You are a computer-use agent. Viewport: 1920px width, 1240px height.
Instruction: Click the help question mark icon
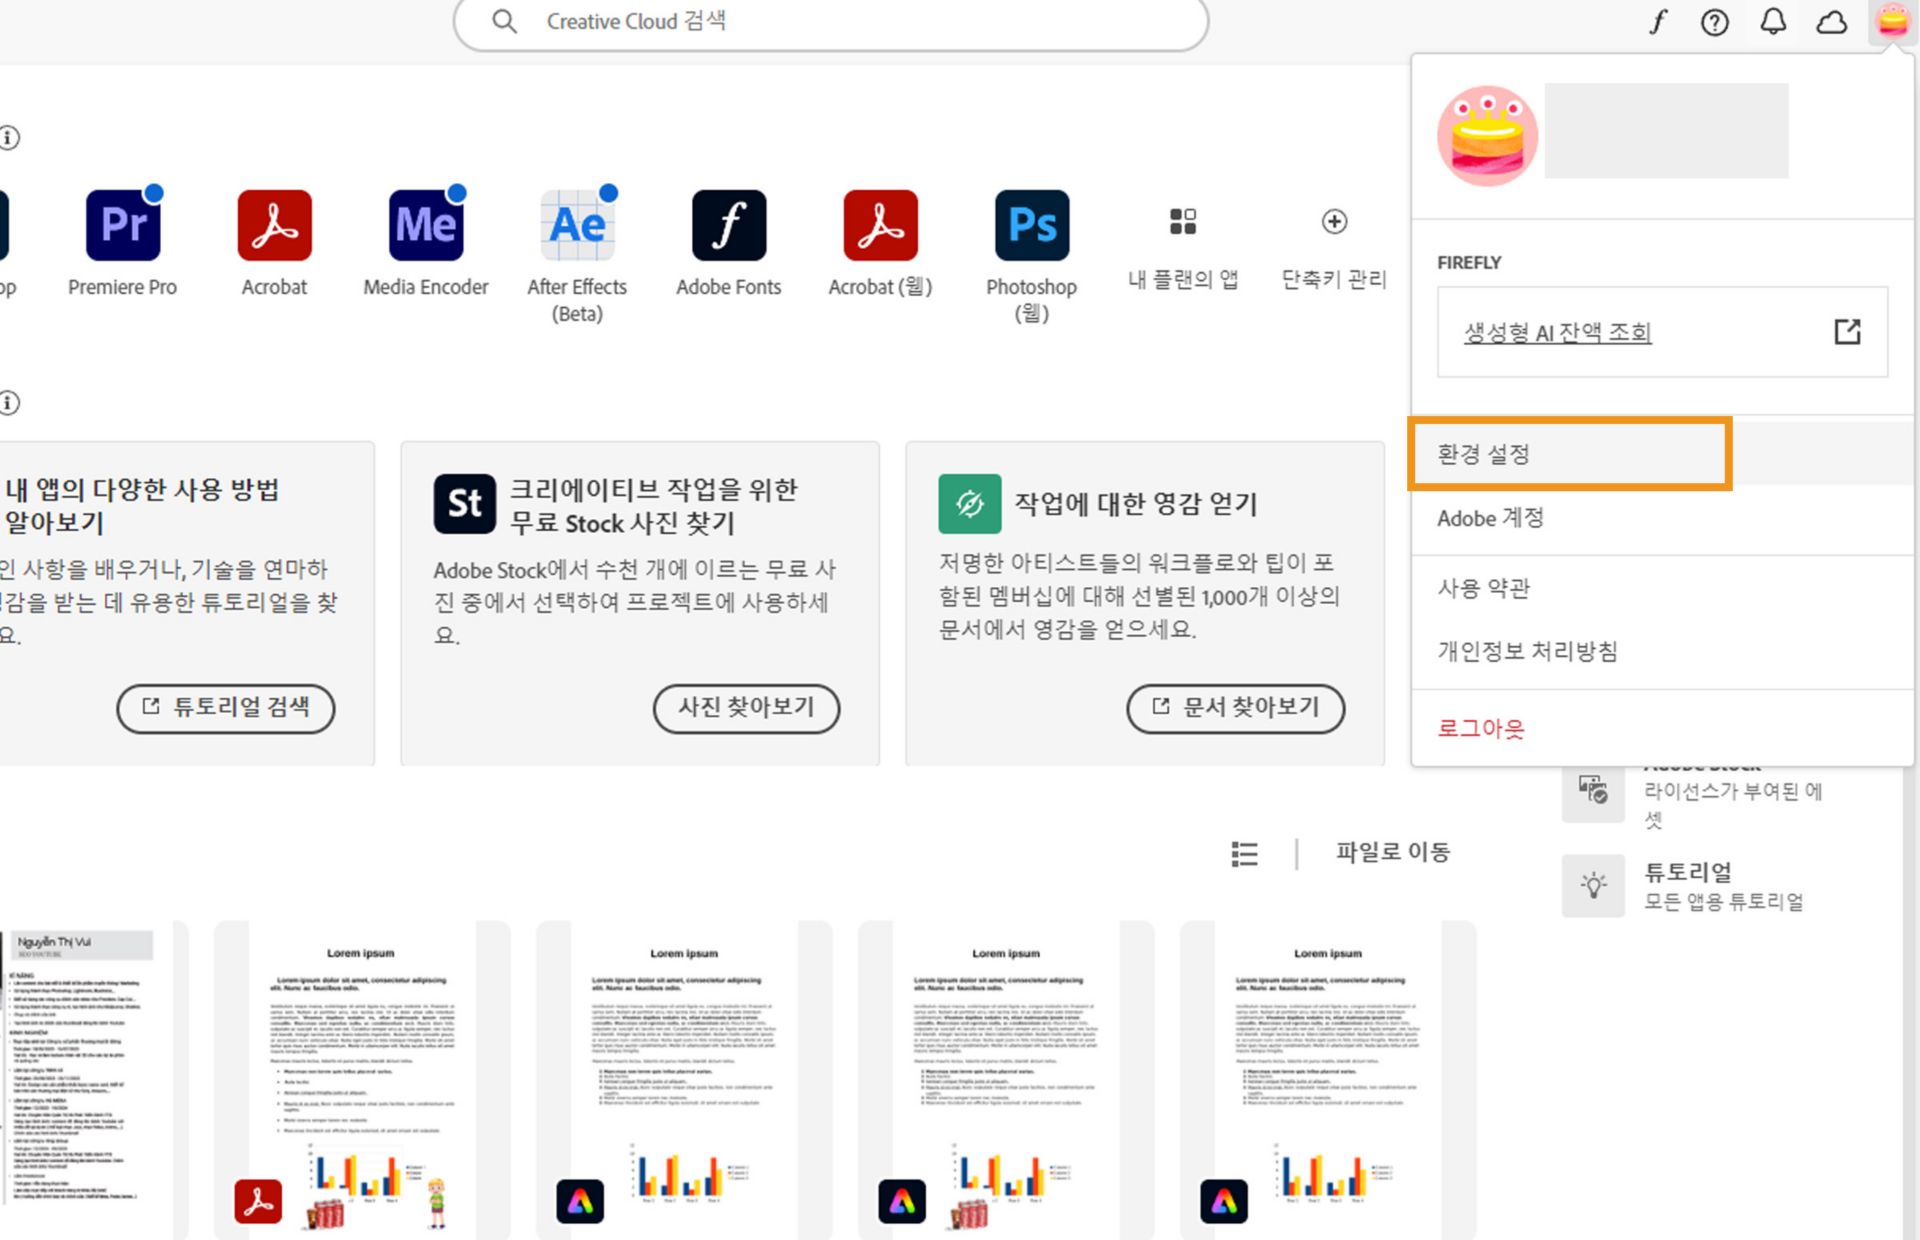pyautogui.click(x=1714, y=22)
